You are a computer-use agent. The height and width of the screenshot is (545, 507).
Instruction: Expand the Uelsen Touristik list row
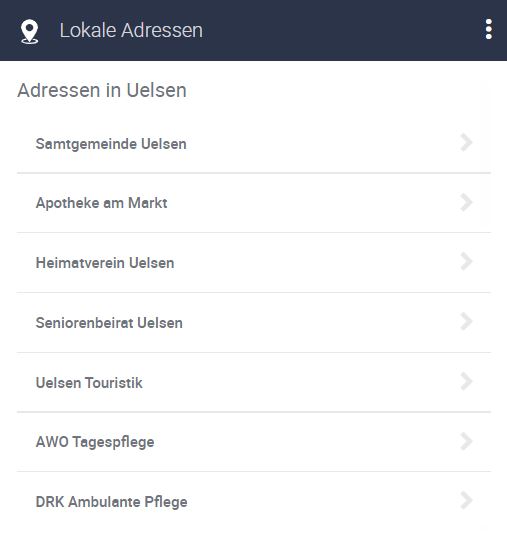(254, 382)
